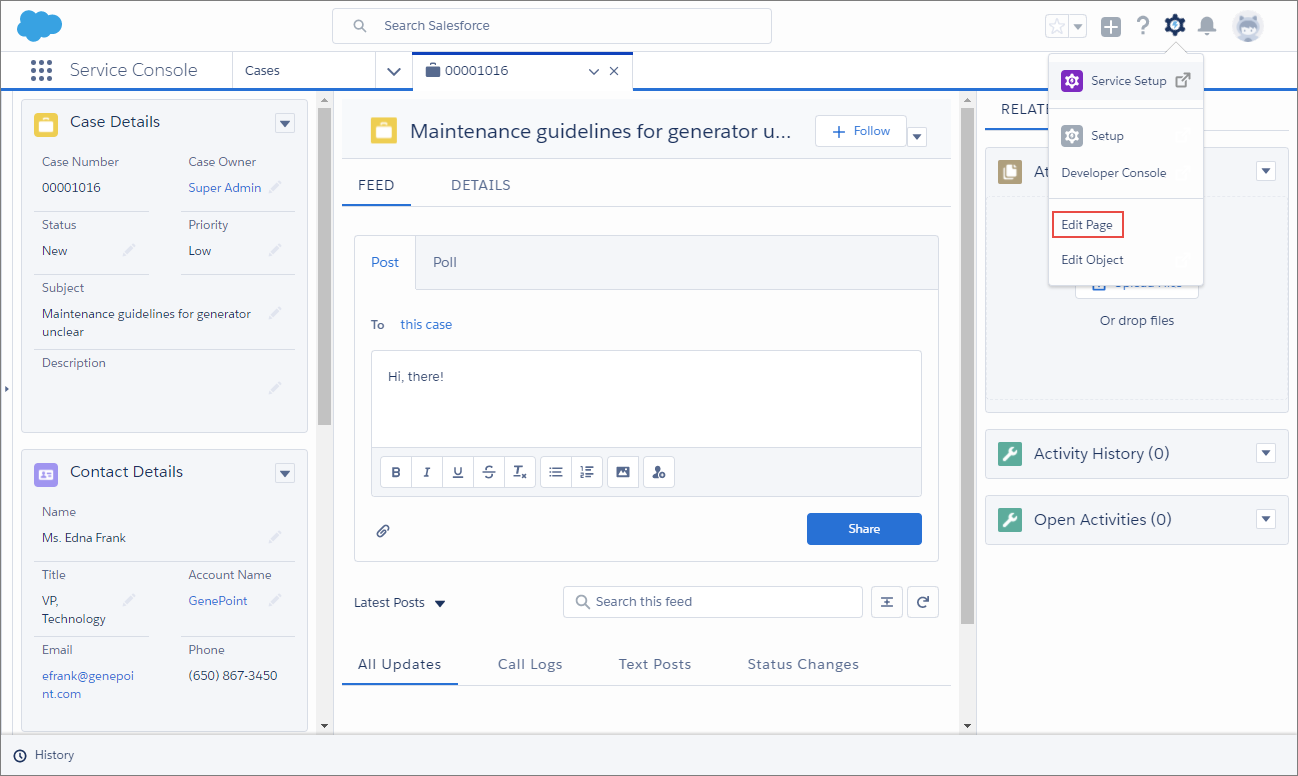Open tab actions chevron for 00001016
This screenshot has width=1298, height=776.
593,71
